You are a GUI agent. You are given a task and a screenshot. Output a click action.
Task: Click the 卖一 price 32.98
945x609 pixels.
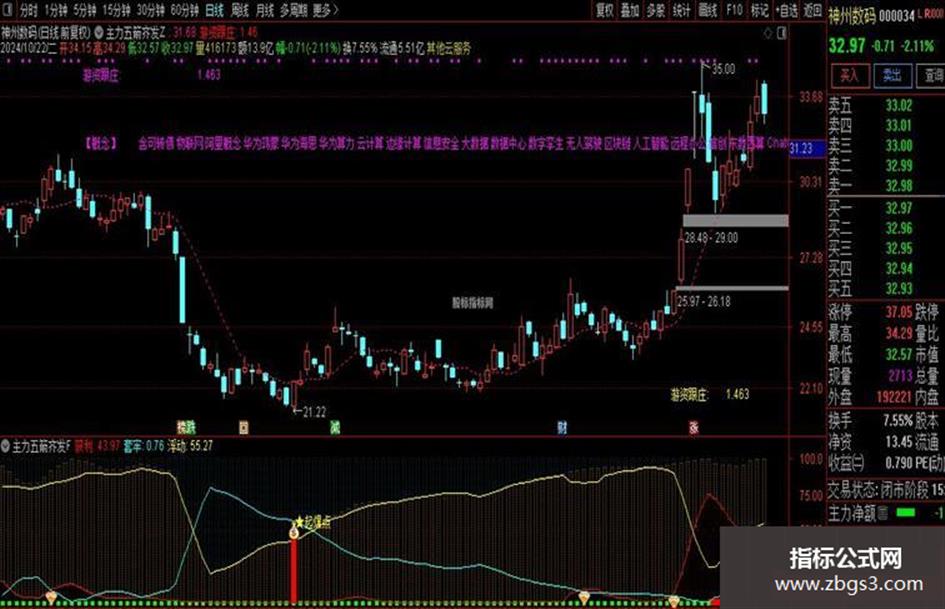point(899,186)
